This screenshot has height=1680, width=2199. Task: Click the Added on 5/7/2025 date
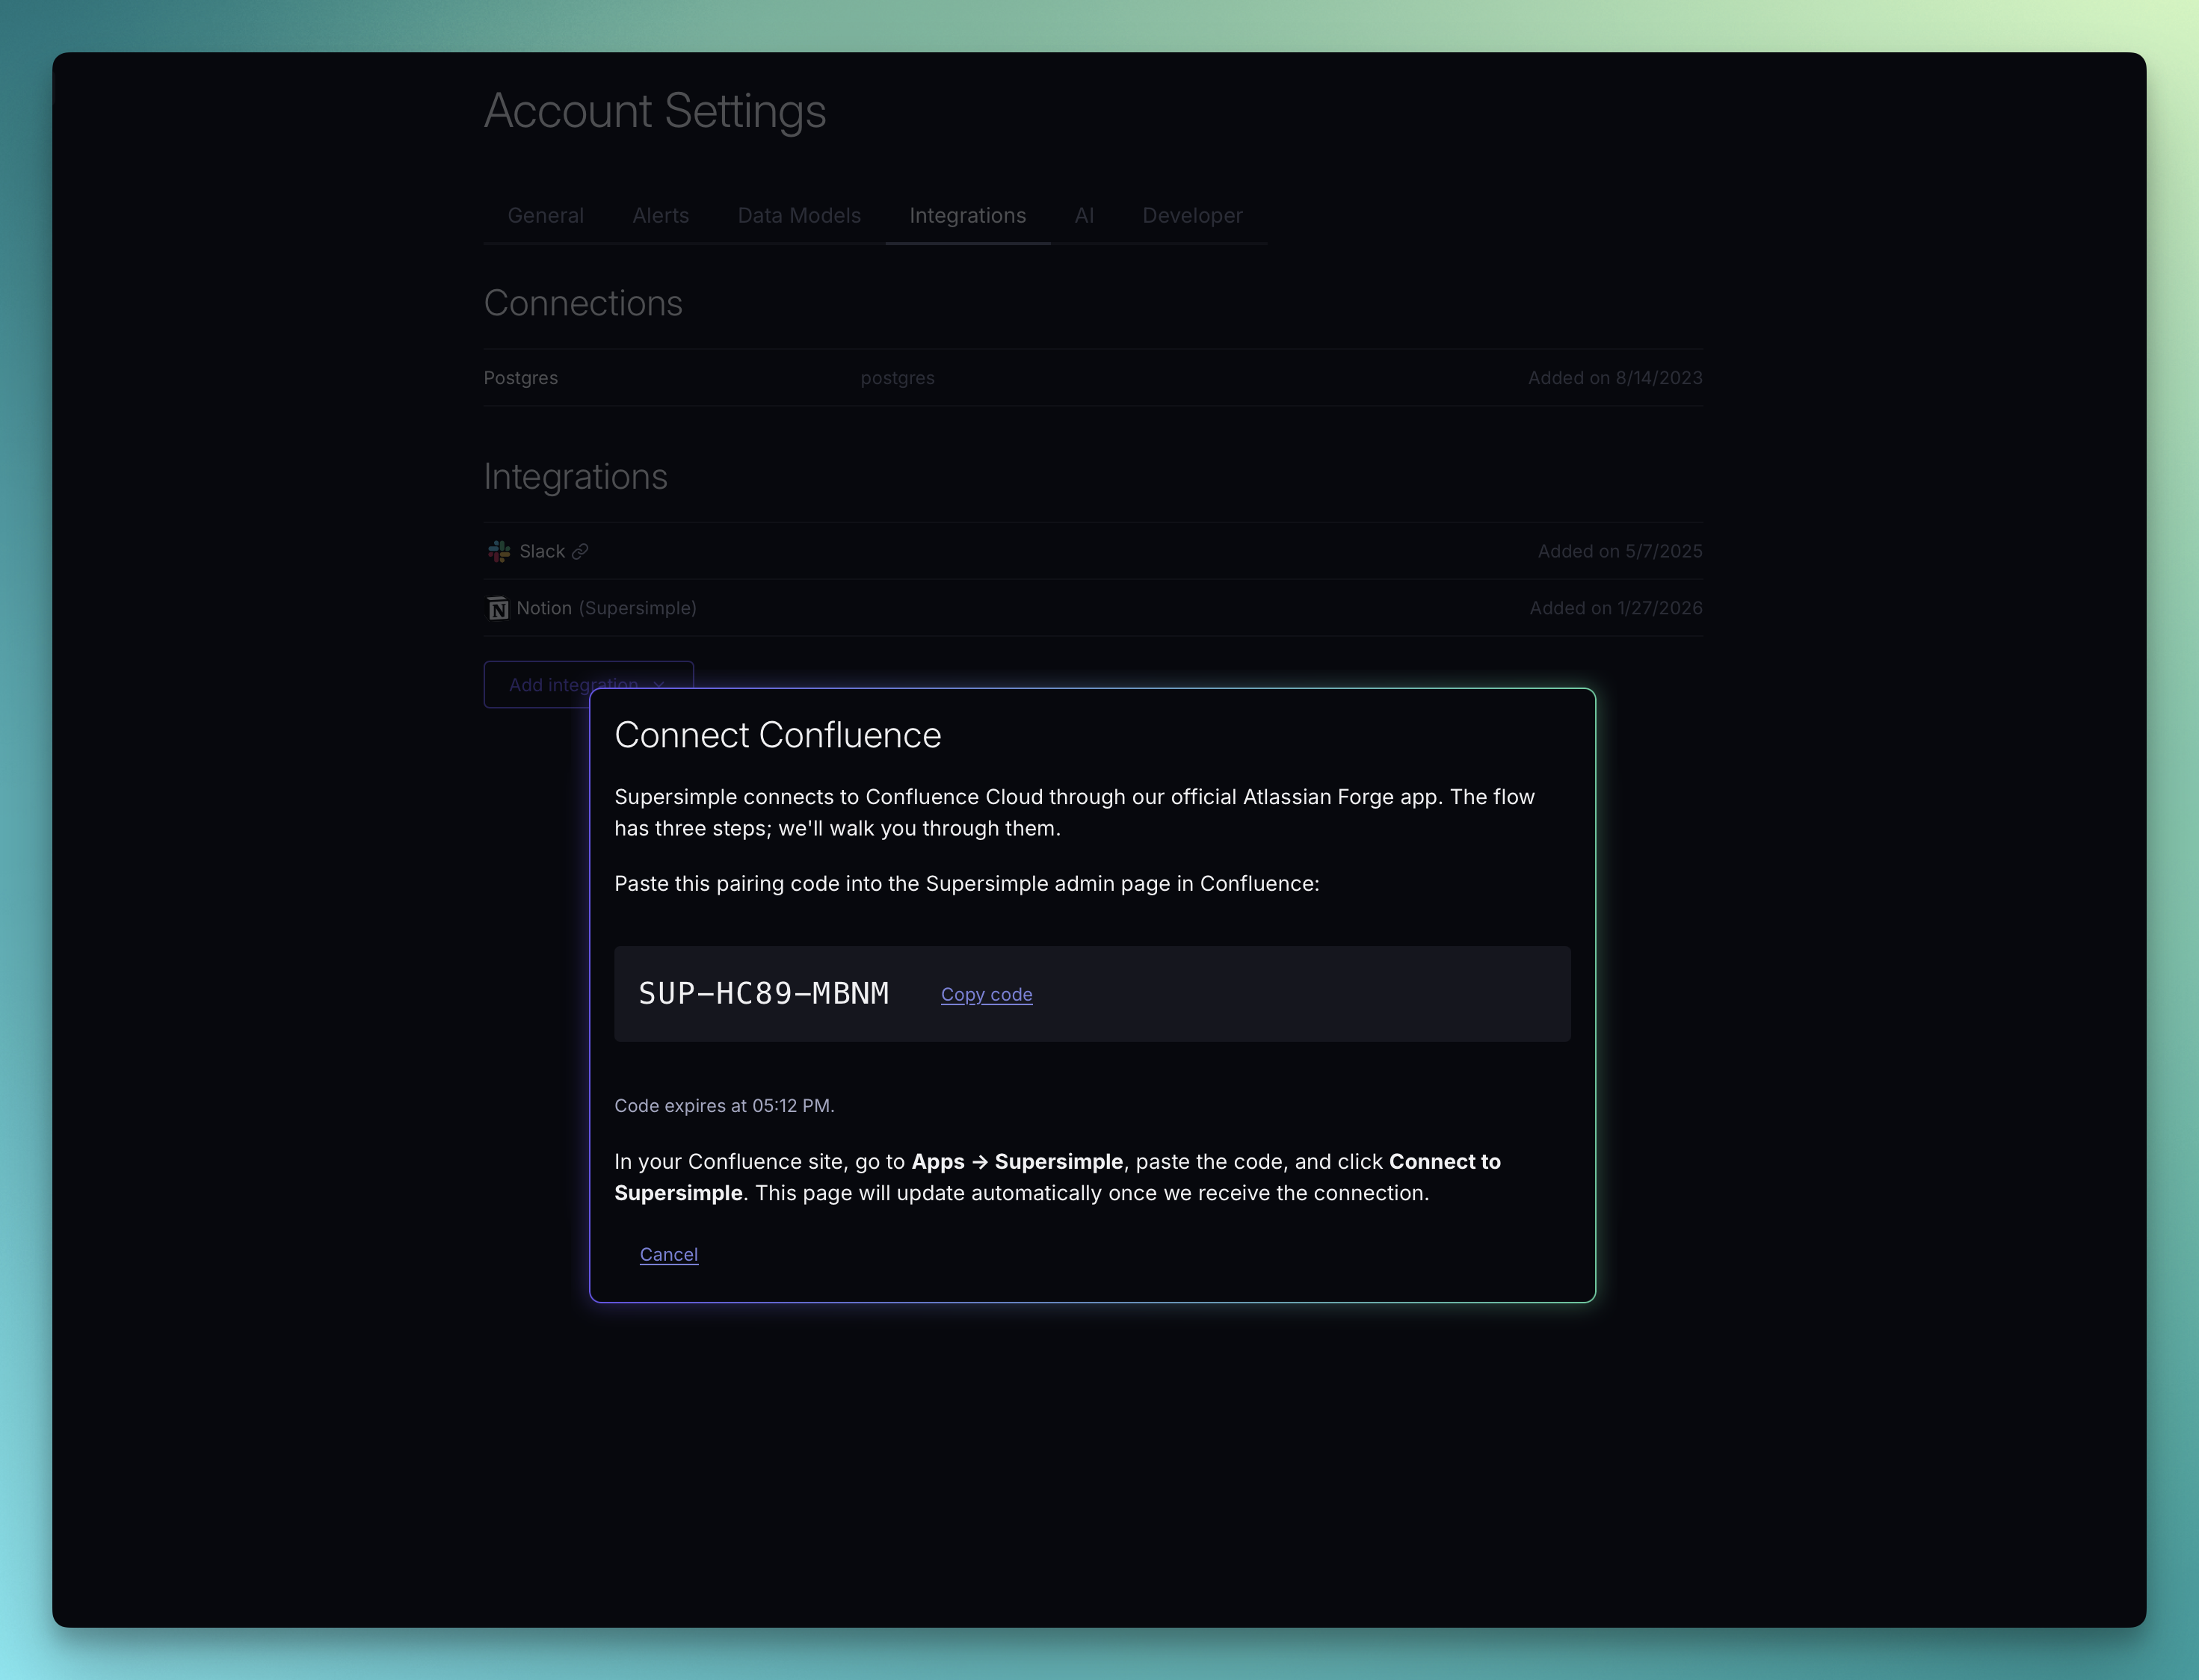(1619, 551)
